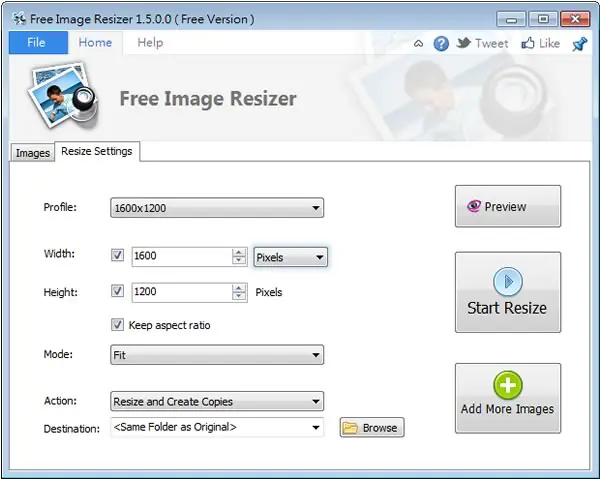This screenshot has width=600, height=479.
Task: Click the Browse button
Action: [372, 427]
